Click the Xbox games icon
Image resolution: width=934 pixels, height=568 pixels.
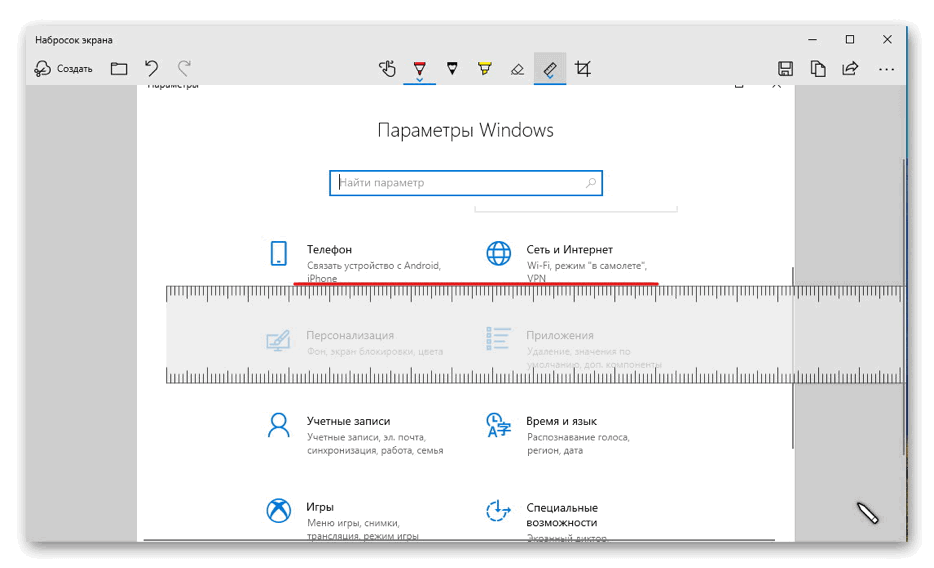[278, 510]
